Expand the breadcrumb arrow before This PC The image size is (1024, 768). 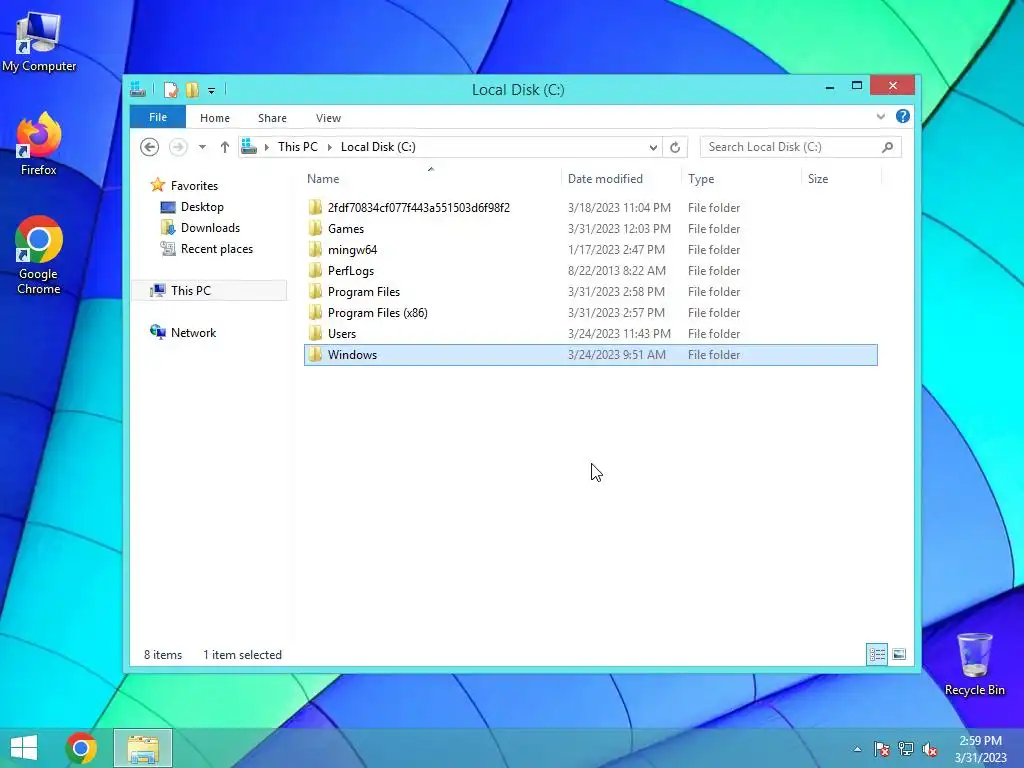coord(266,148)
